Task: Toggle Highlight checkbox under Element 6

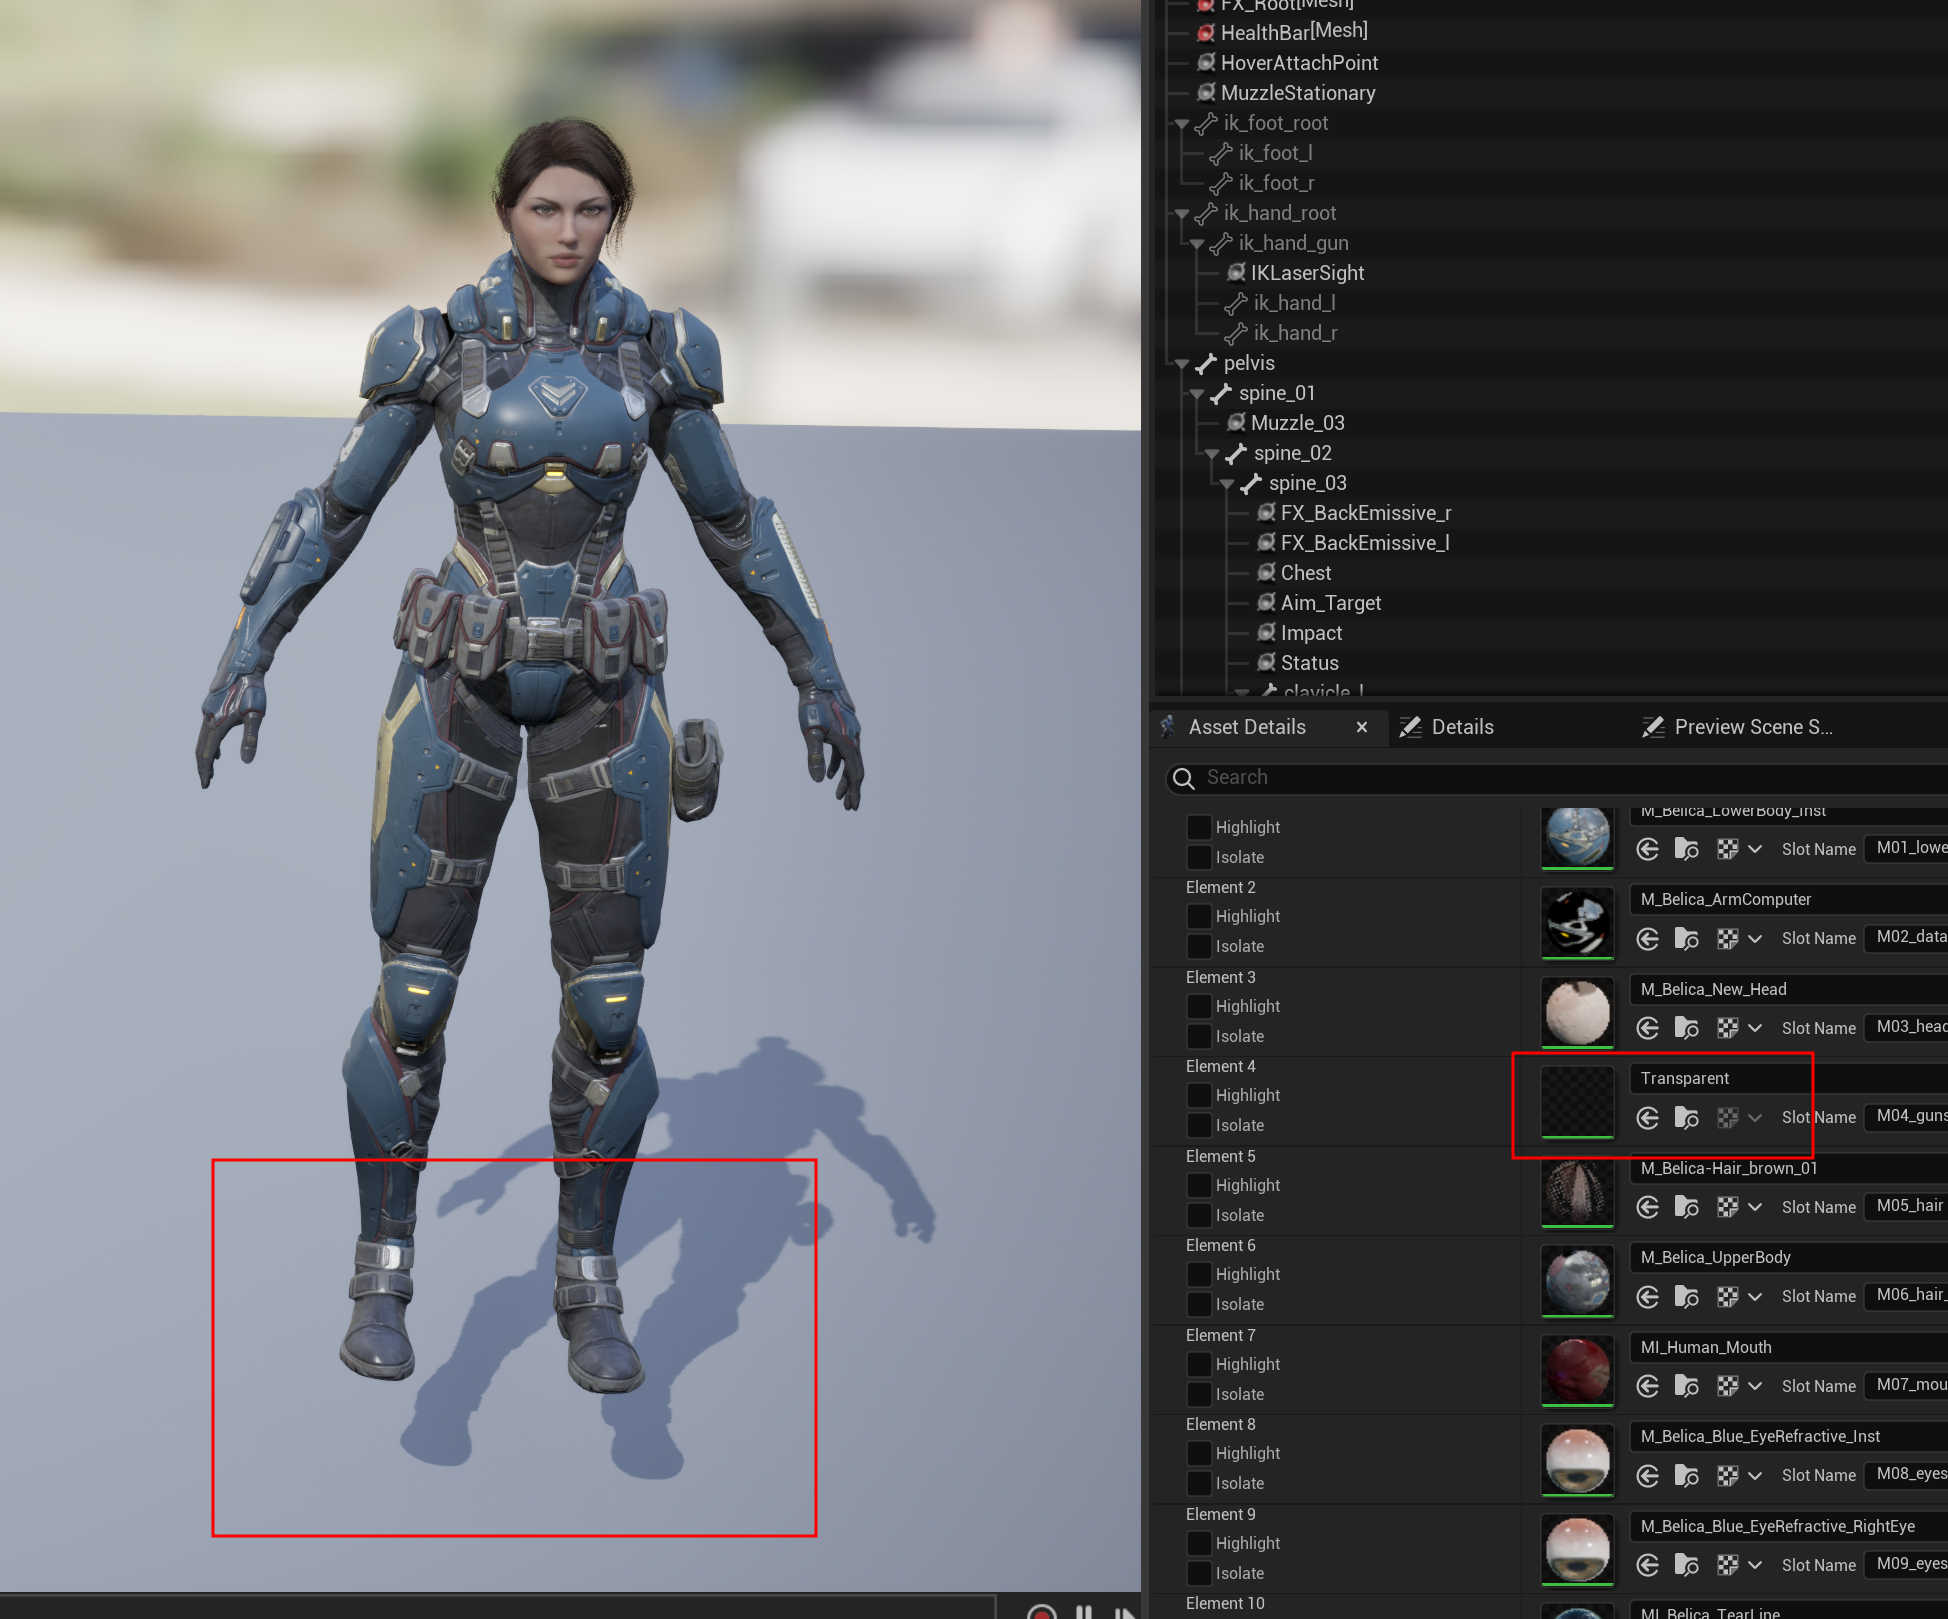Action: click(1198, 1275)
